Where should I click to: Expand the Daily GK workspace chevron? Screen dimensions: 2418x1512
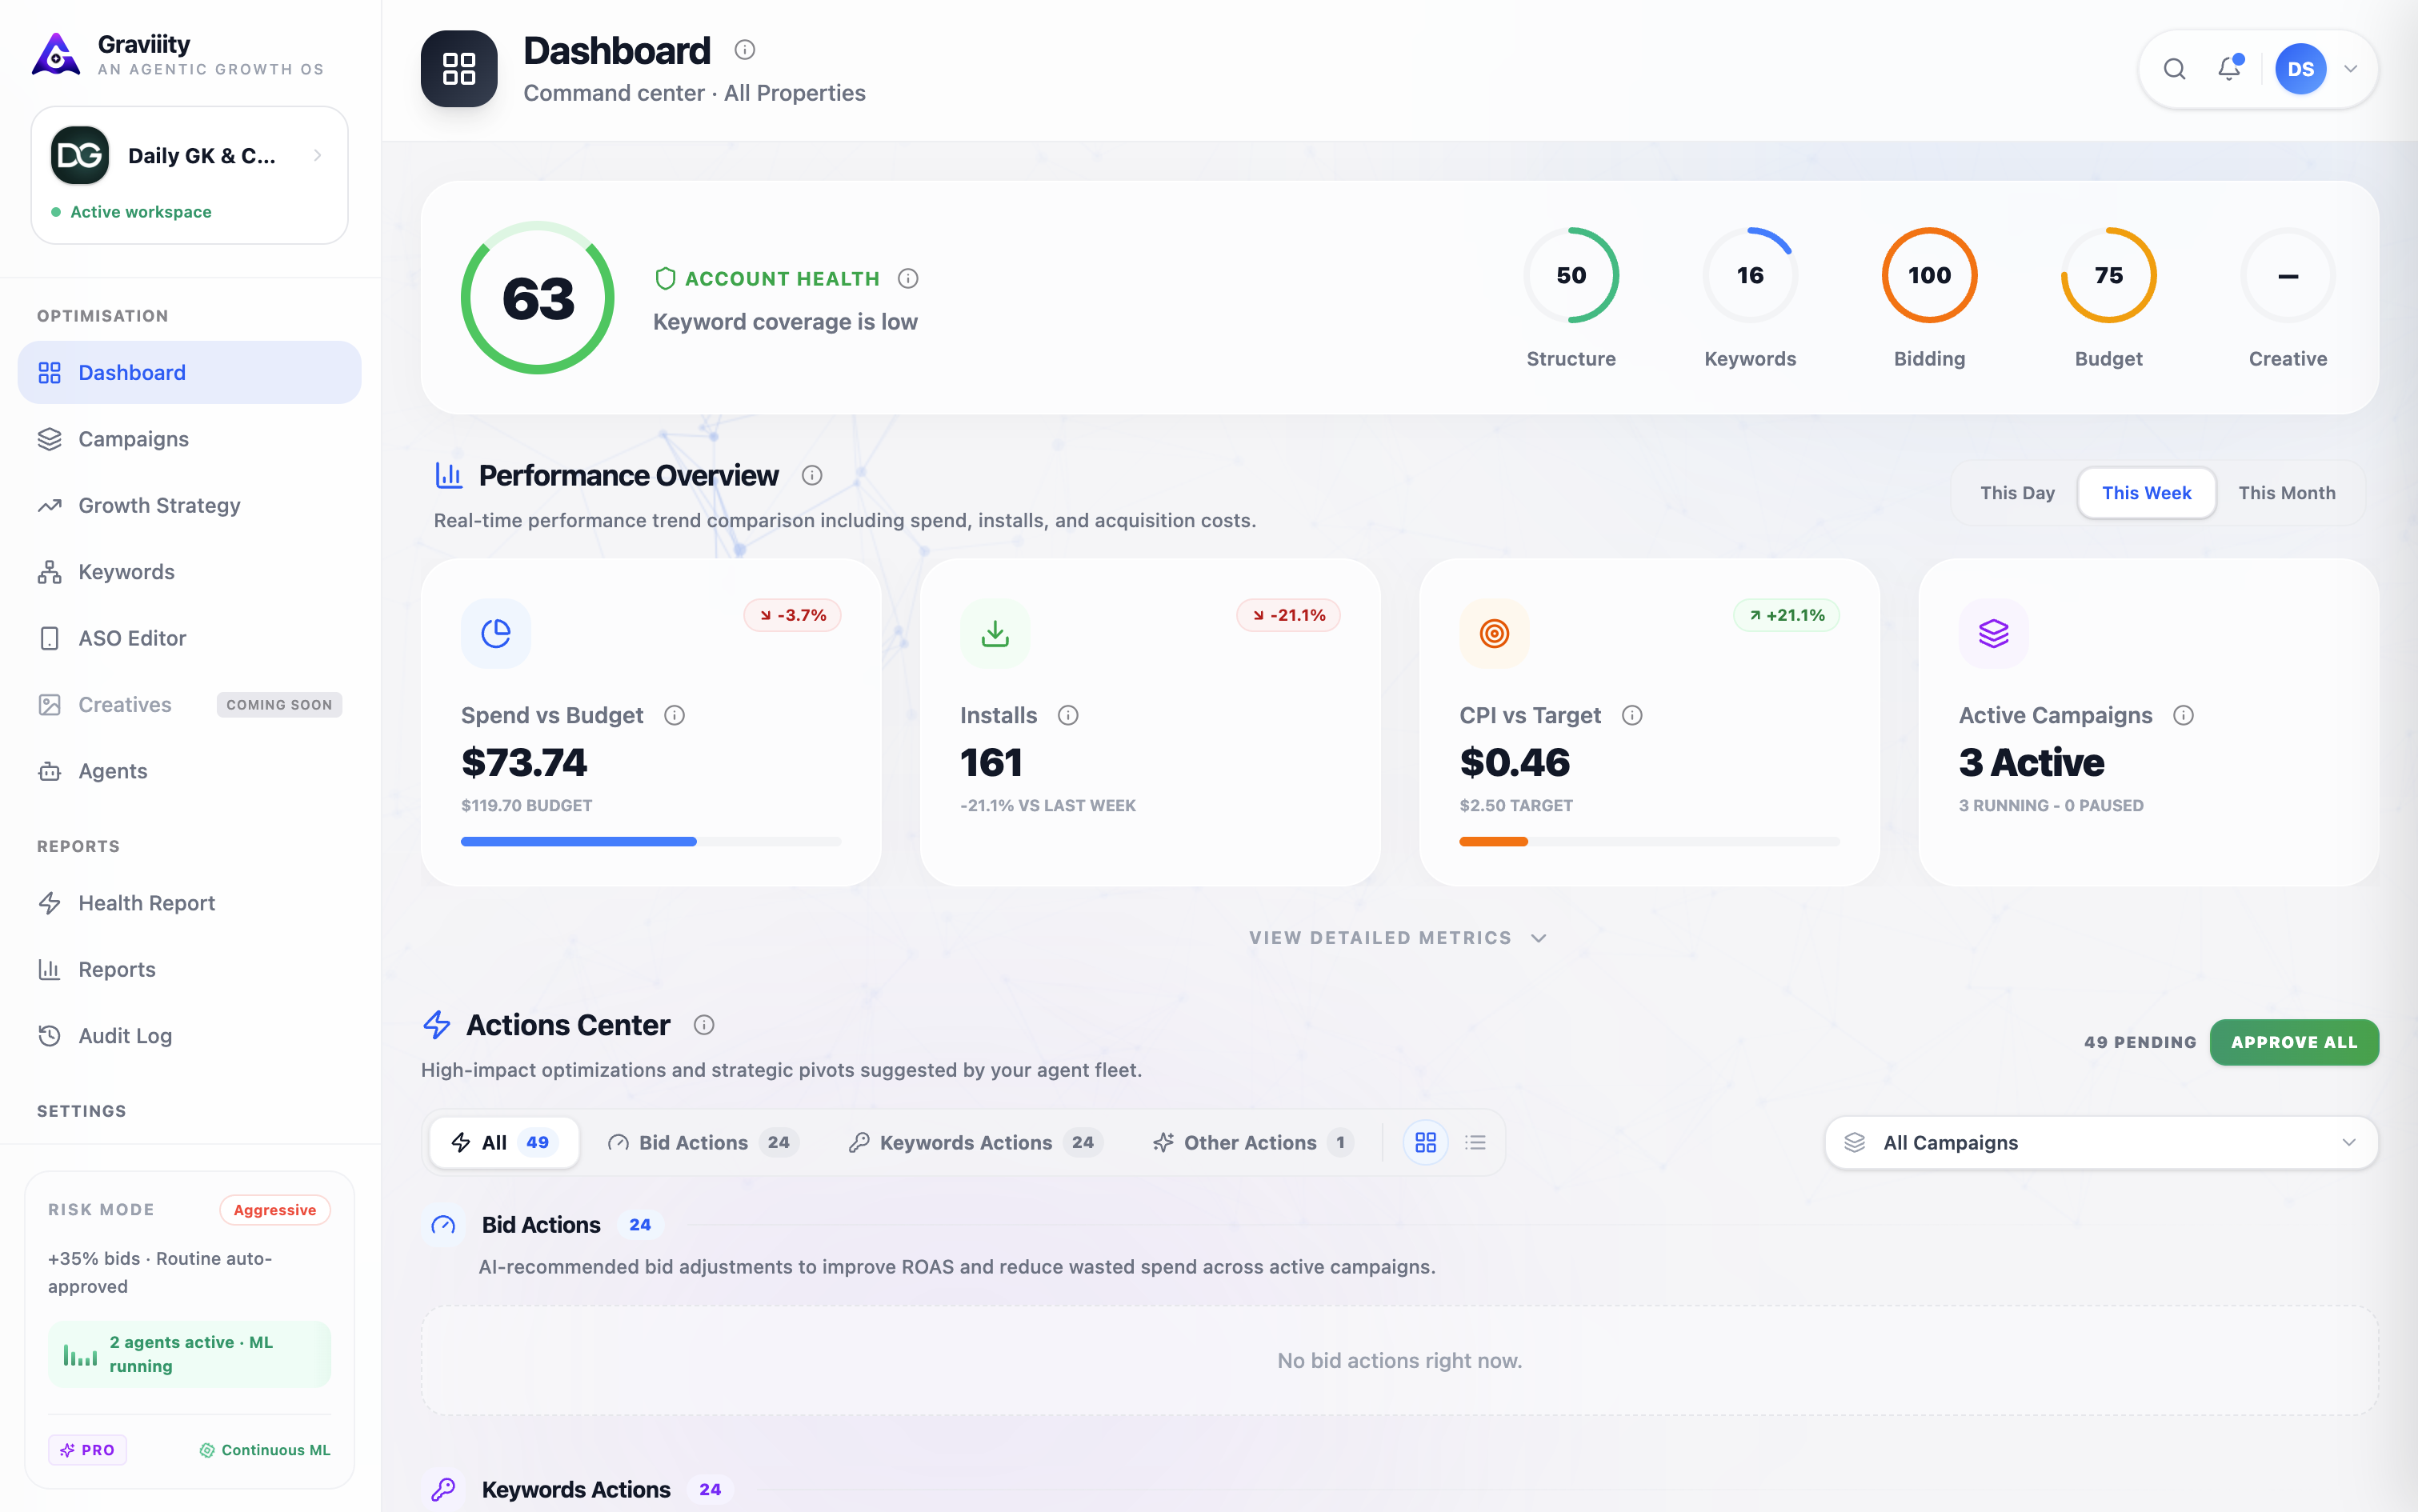coord(317,155)
